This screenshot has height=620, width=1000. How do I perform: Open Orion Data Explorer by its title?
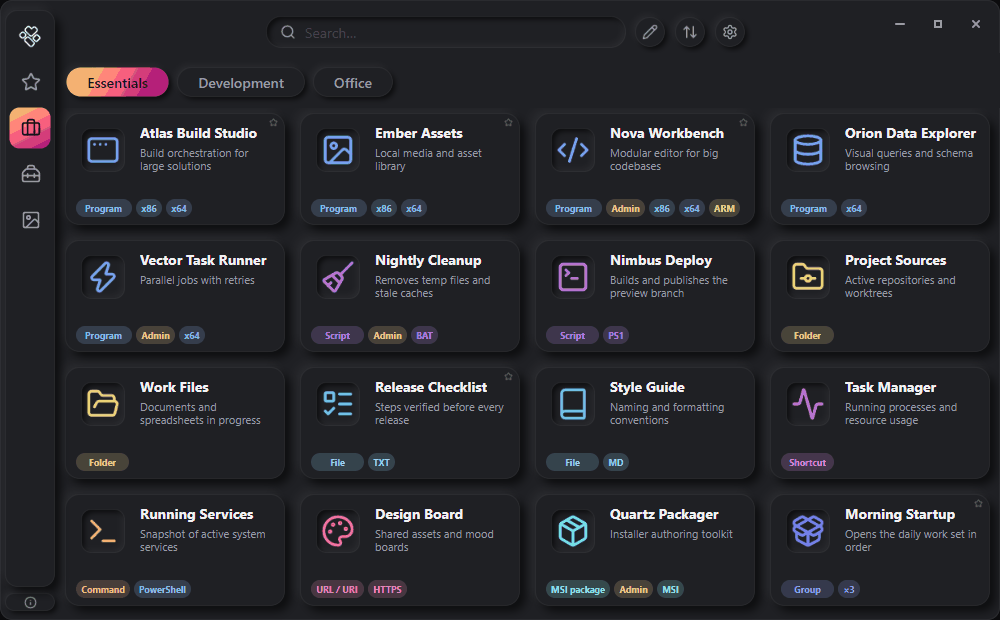coord(910,133)
